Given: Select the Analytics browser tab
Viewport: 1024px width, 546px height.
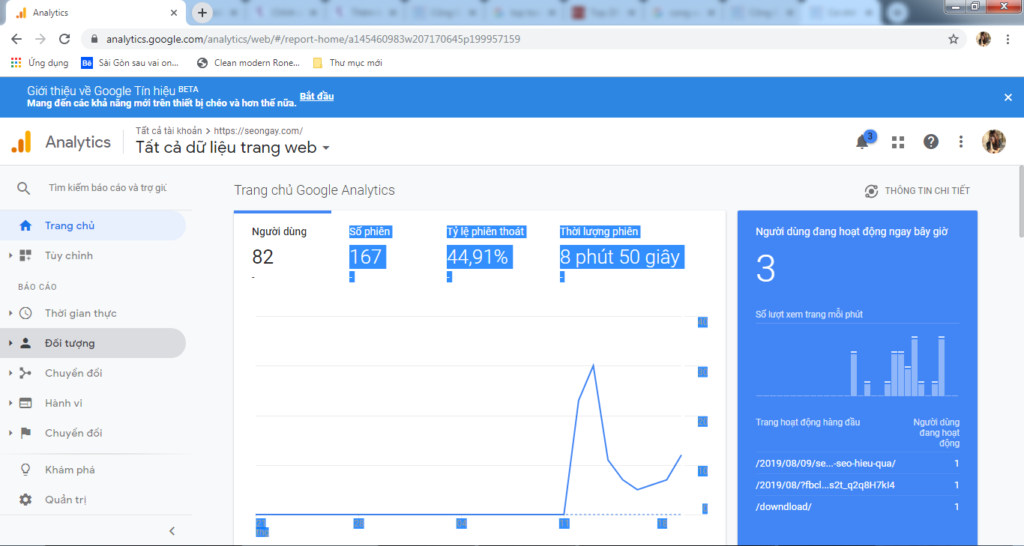Looking at the screenshot, I should click(x=97, y=12).
